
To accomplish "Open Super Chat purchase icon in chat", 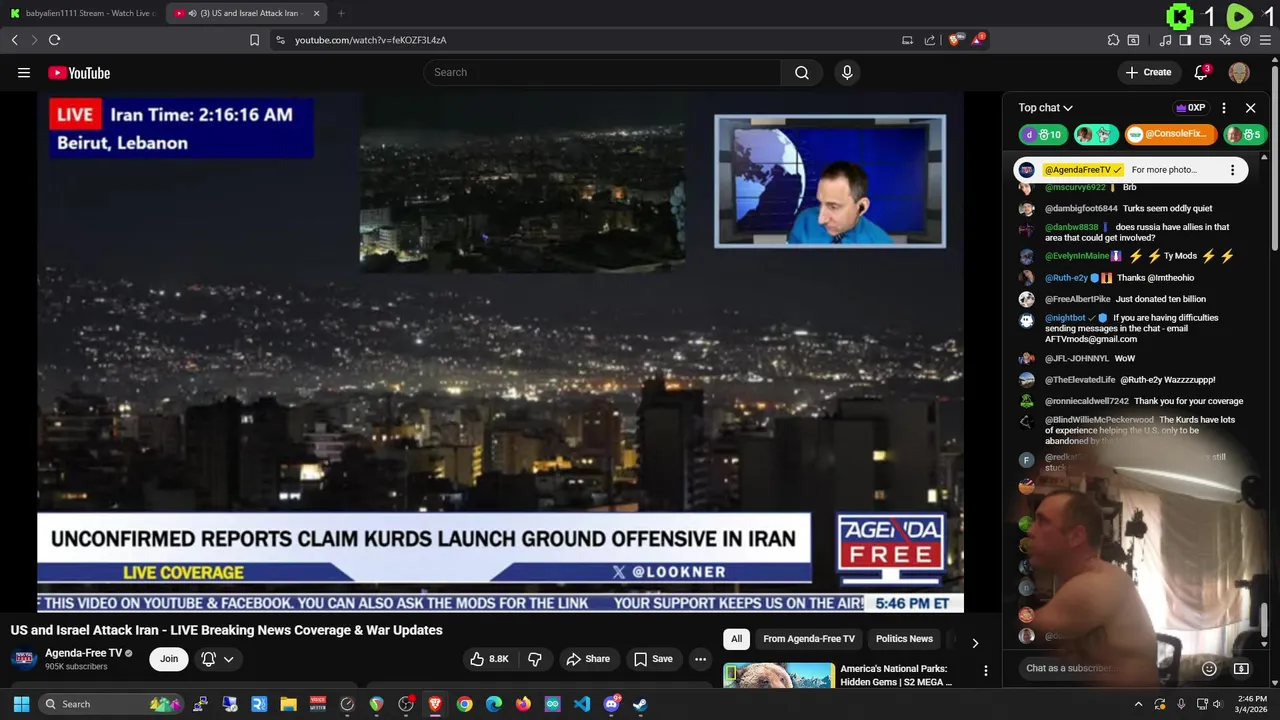I will click(1241, 668).
